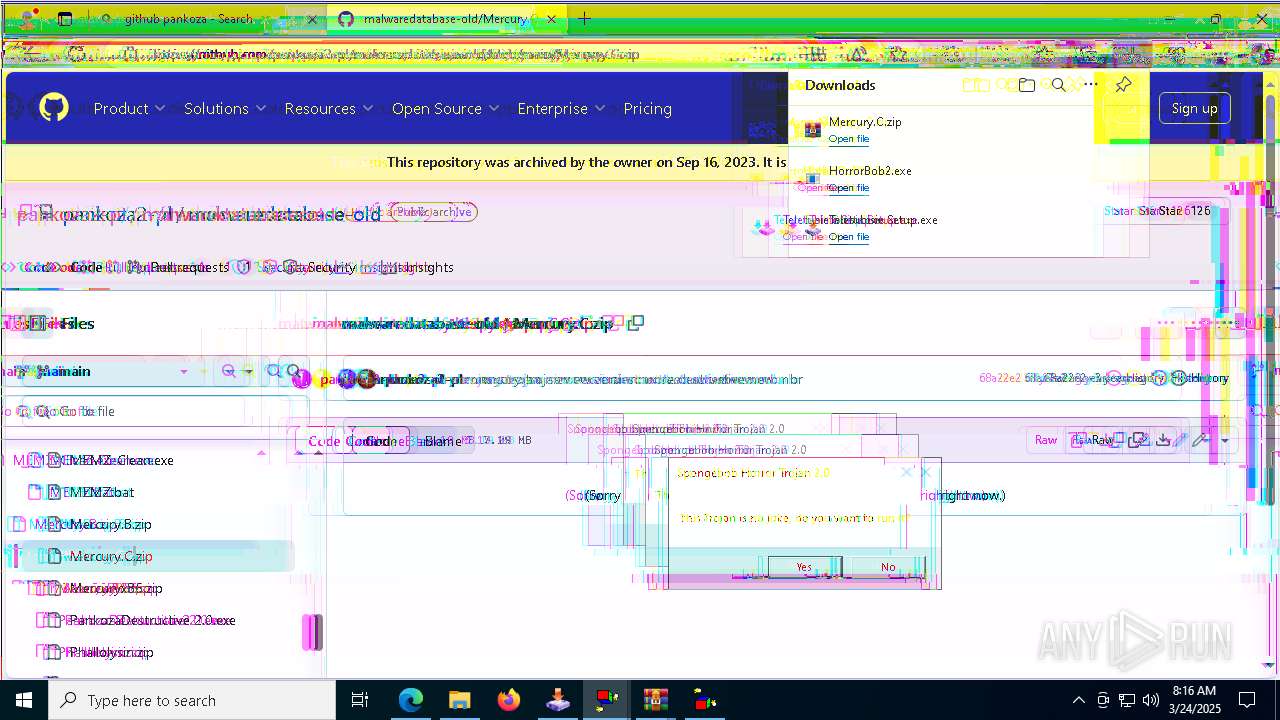Open the Pricing page

click(x=647, y=108)
